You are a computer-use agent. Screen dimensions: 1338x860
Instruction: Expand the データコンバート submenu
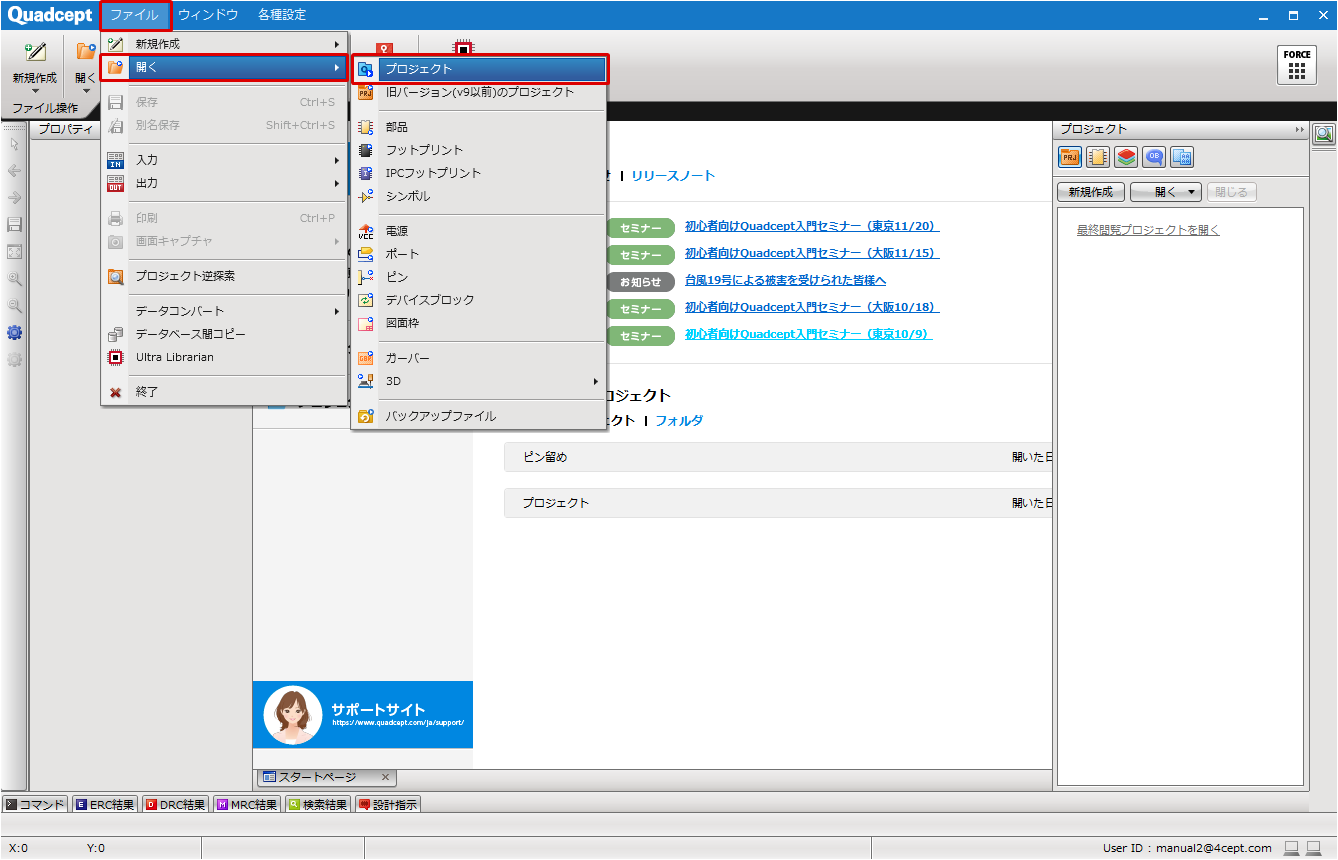pos(224,311)
